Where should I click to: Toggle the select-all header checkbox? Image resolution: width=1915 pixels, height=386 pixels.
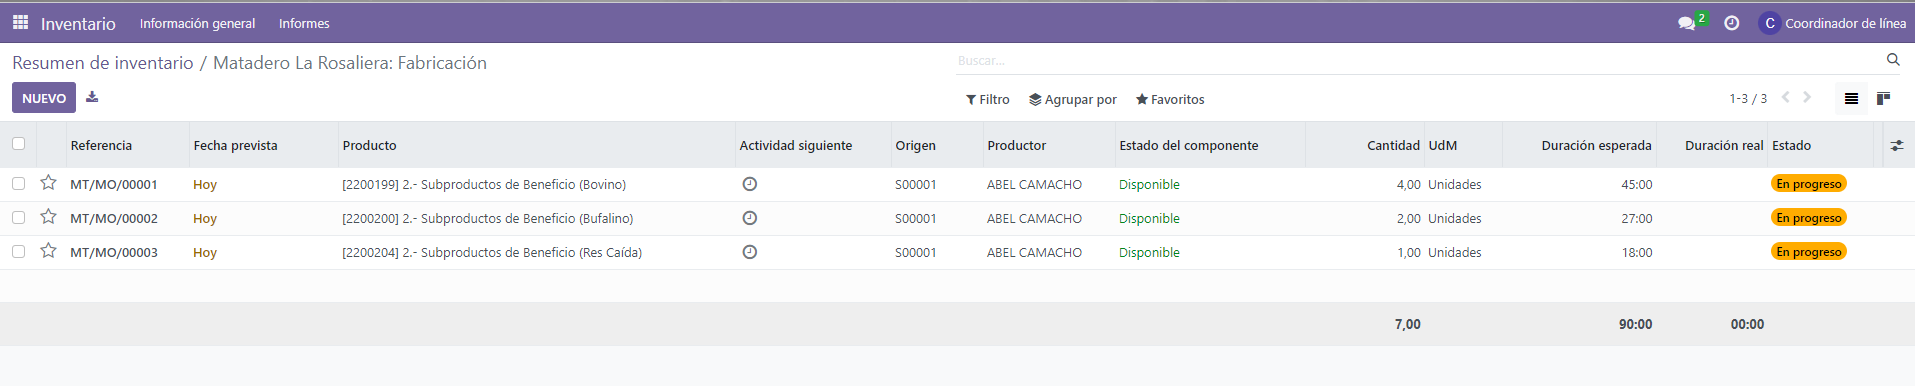click(18, 144)
